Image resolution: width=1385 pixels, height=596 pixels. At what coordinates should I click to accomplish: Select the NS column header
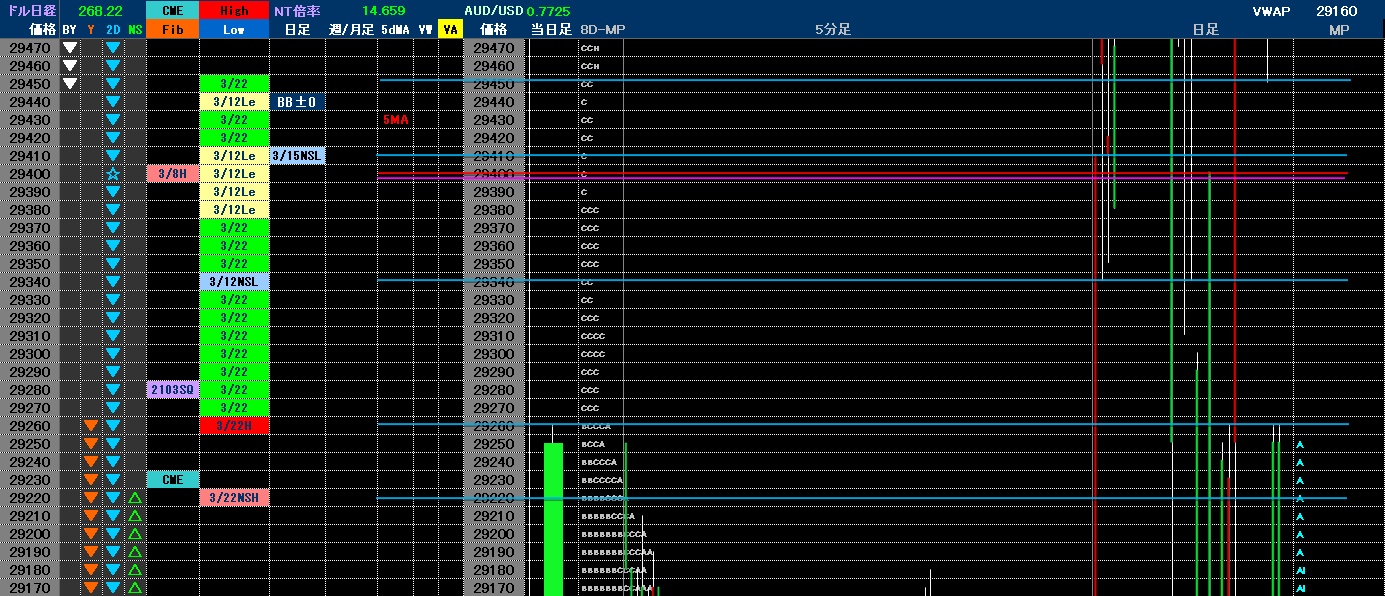pos(135,29)
